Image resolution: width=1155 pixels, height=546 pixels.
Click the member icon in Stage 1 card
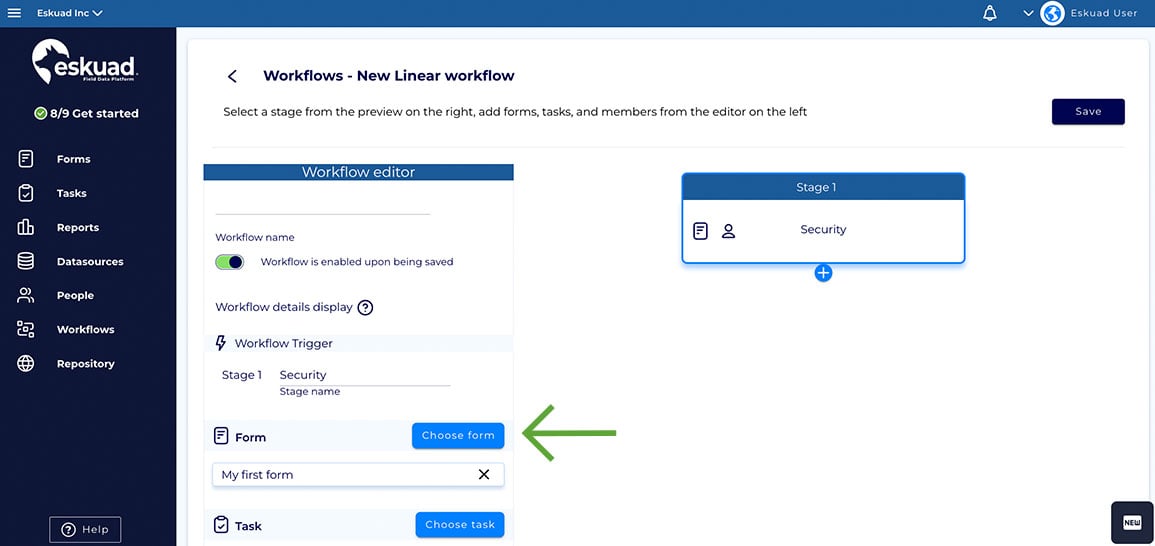[729, 231]
